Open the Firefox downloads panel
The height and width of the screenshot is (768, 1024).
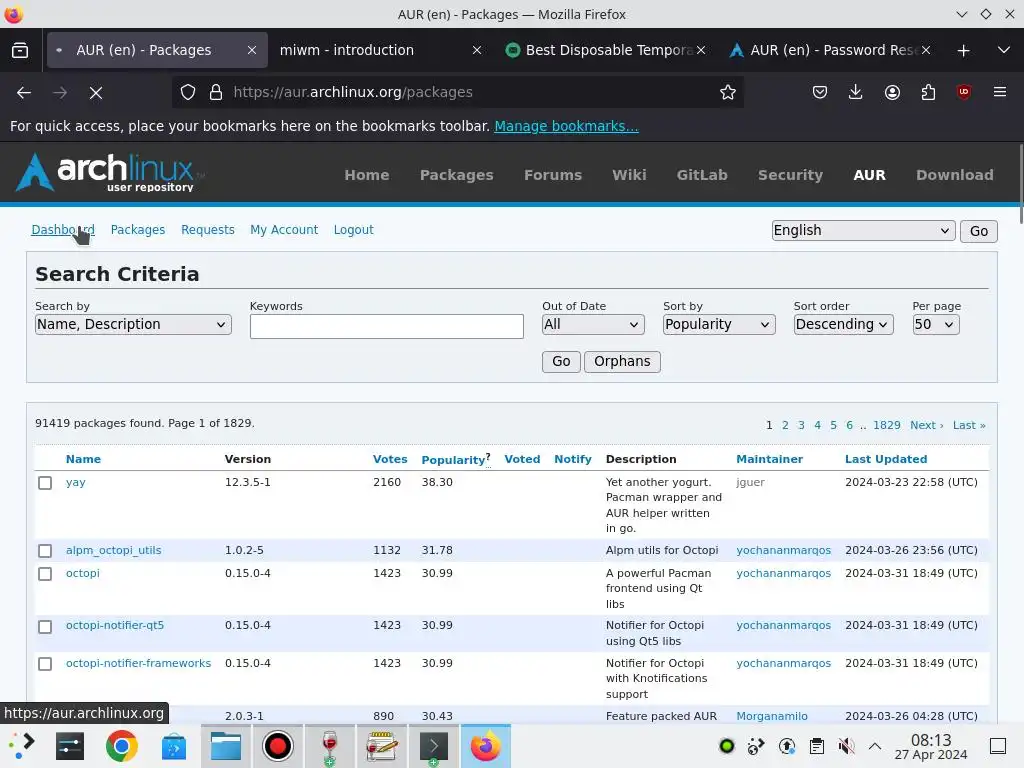coord(856,93)
